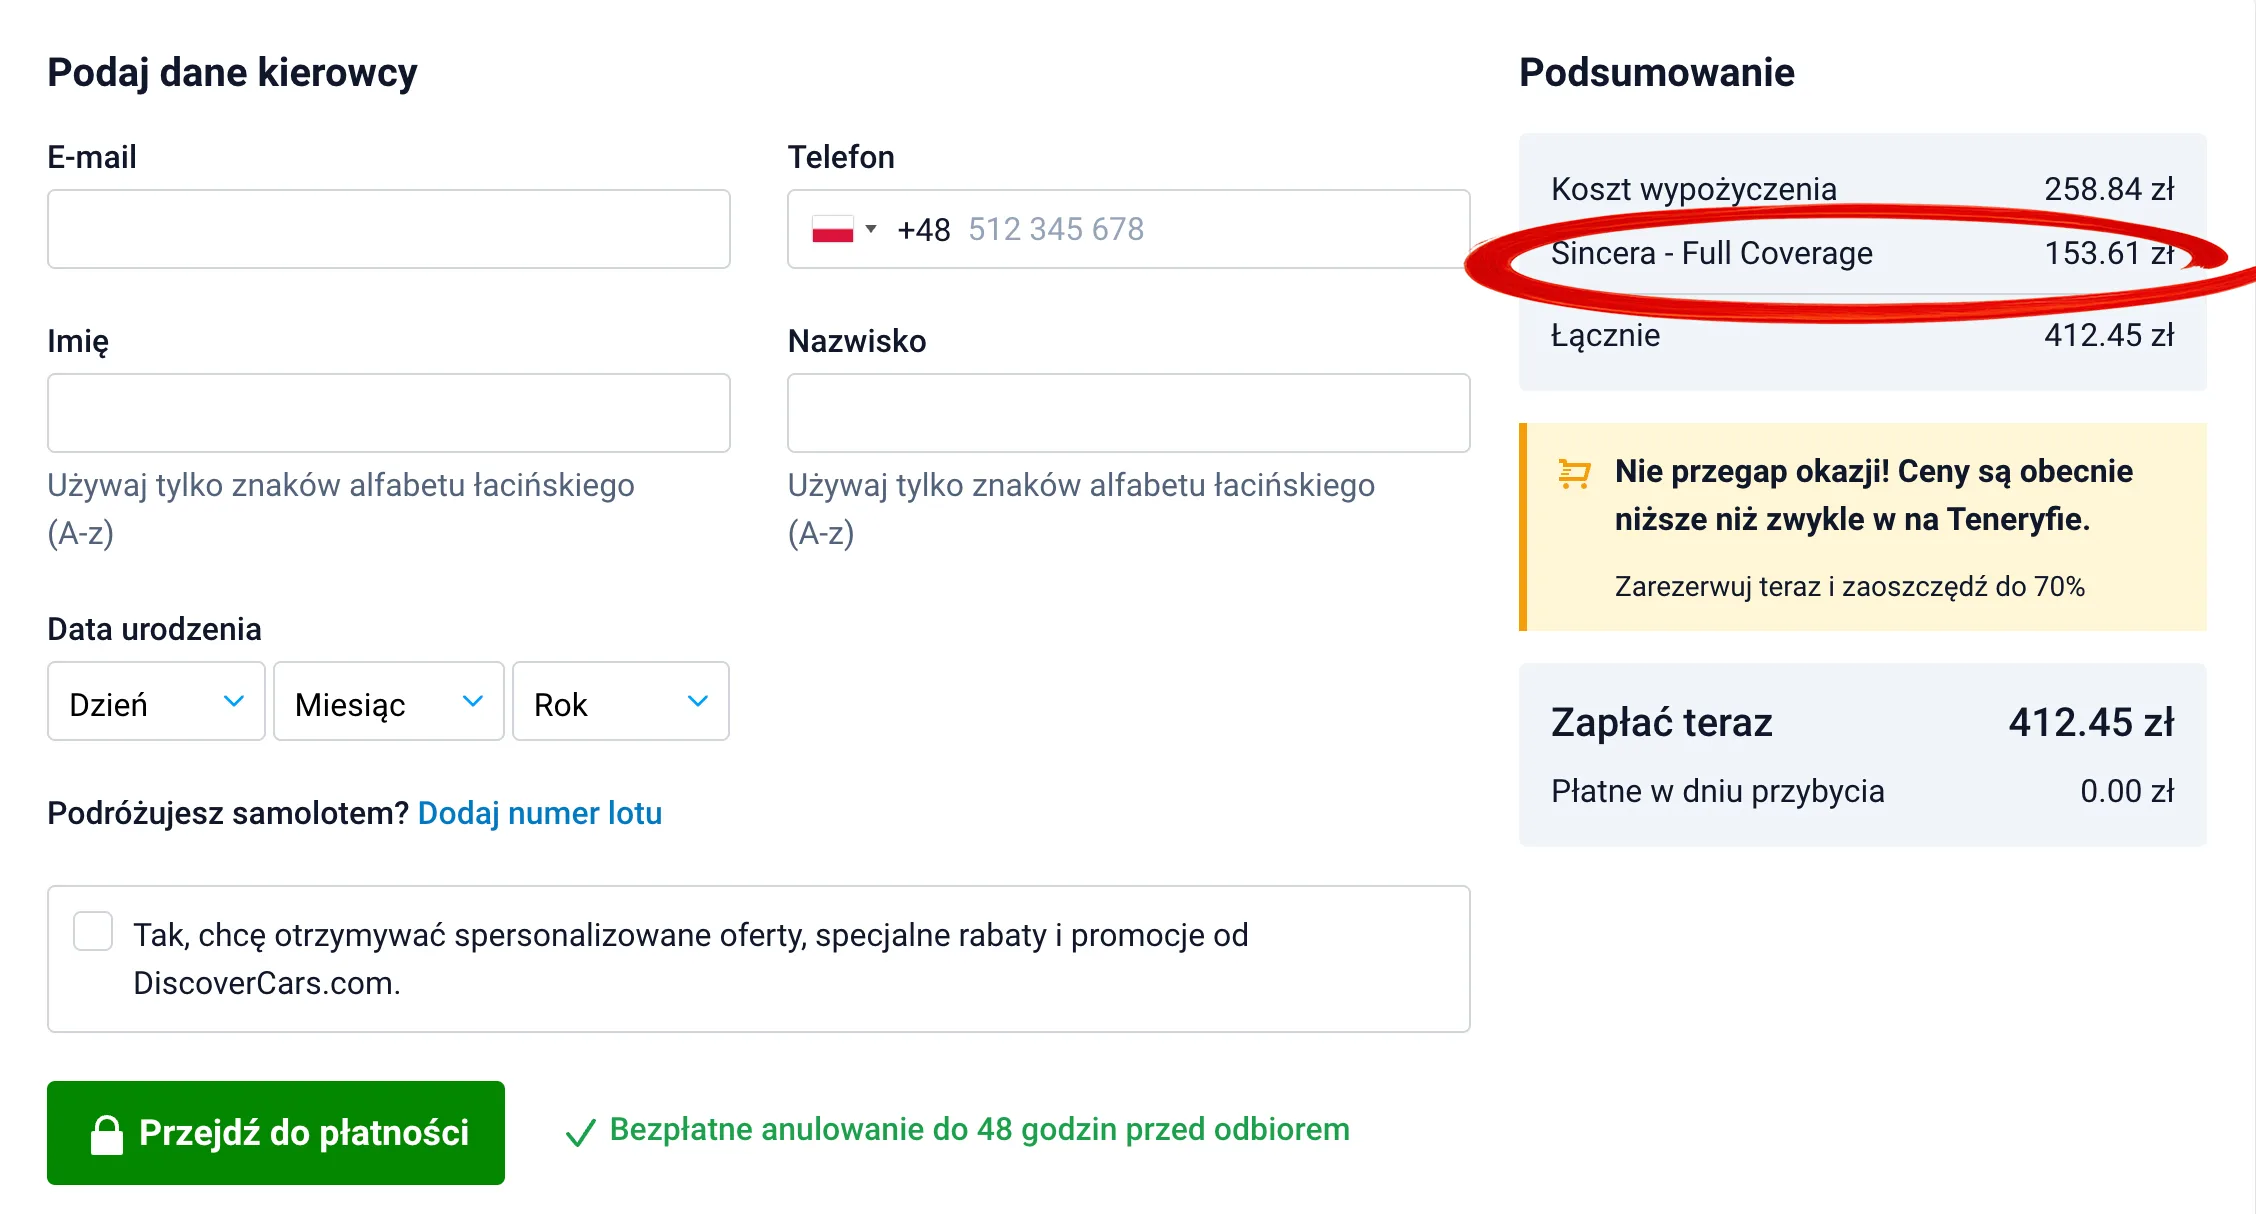Click the lock icon on the green payment button
The image size is (2256, 1214).
[106, 1132]
